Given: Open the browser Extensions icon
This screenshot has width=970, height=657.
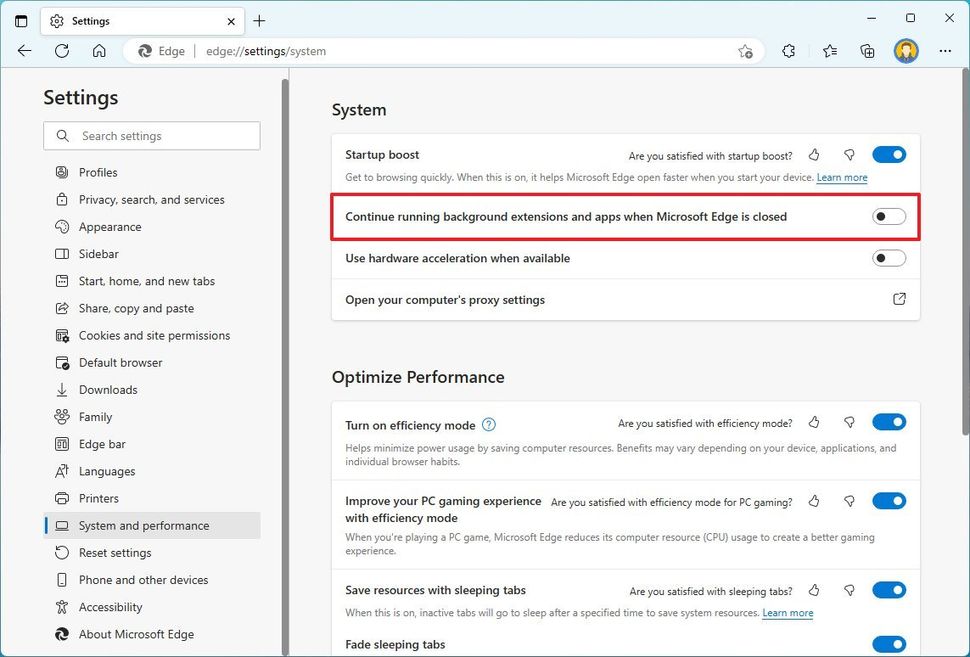Looking at the screenshot, I should pos(789,50).
